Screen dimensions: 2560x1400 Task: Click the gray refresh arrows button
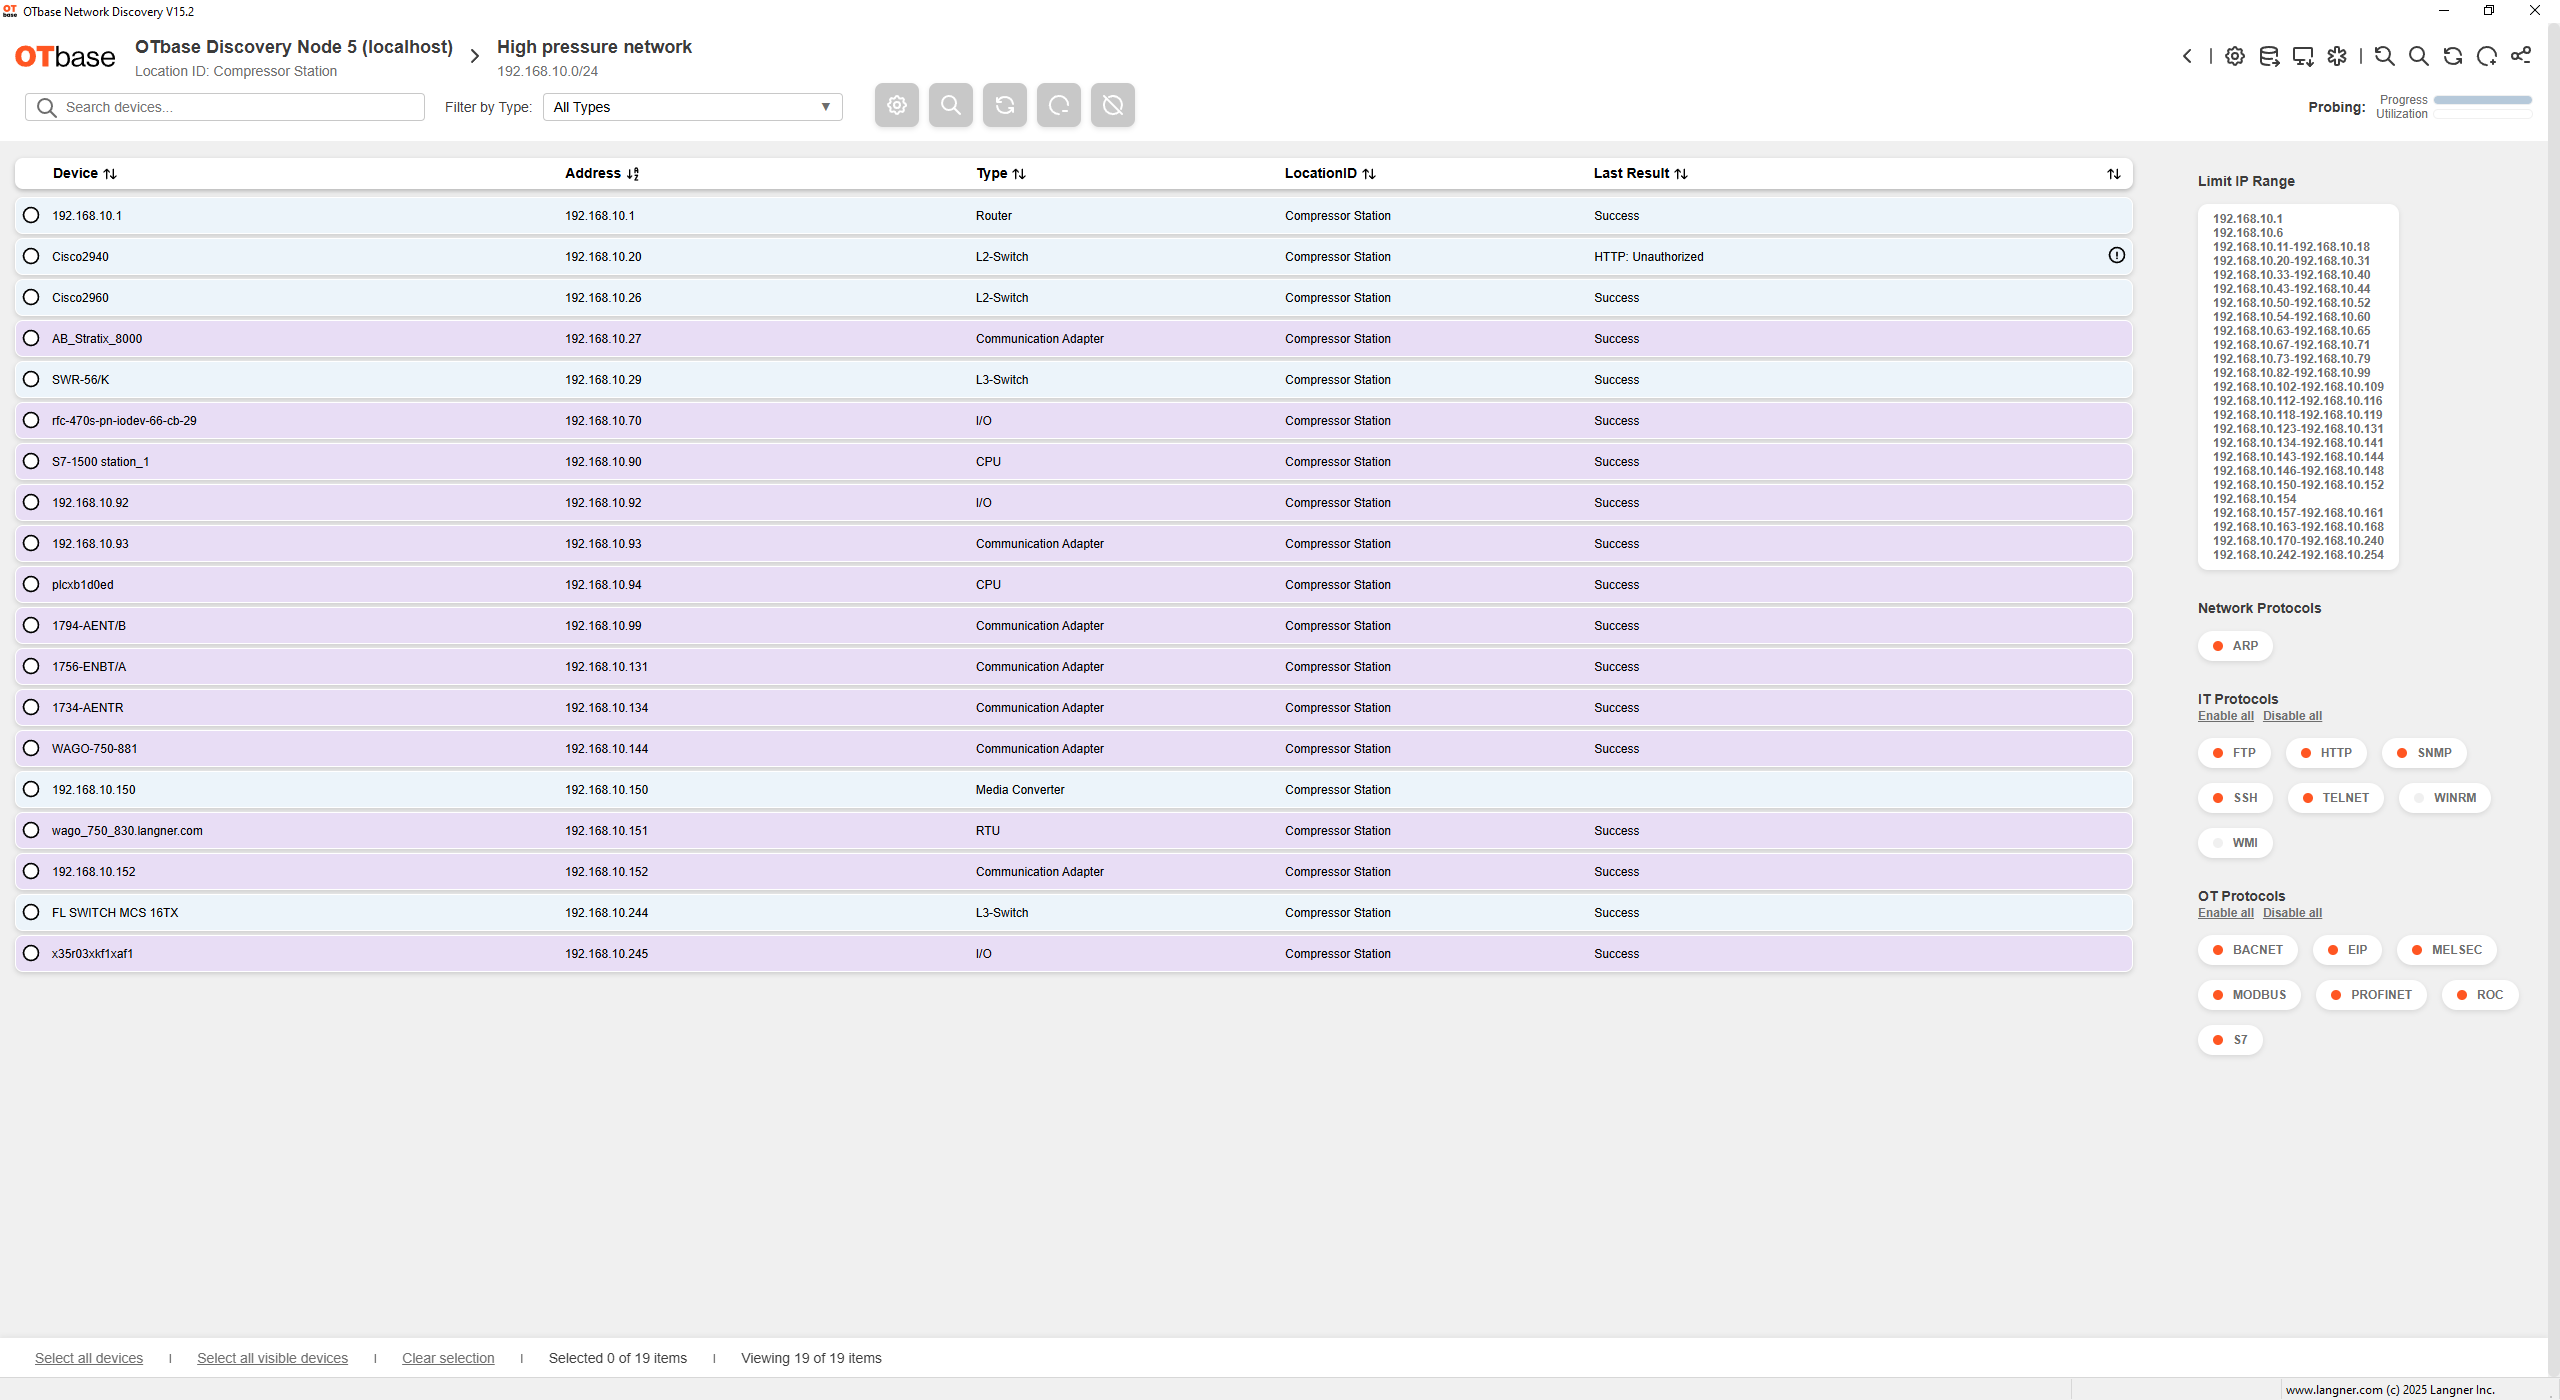(1005, 105)
